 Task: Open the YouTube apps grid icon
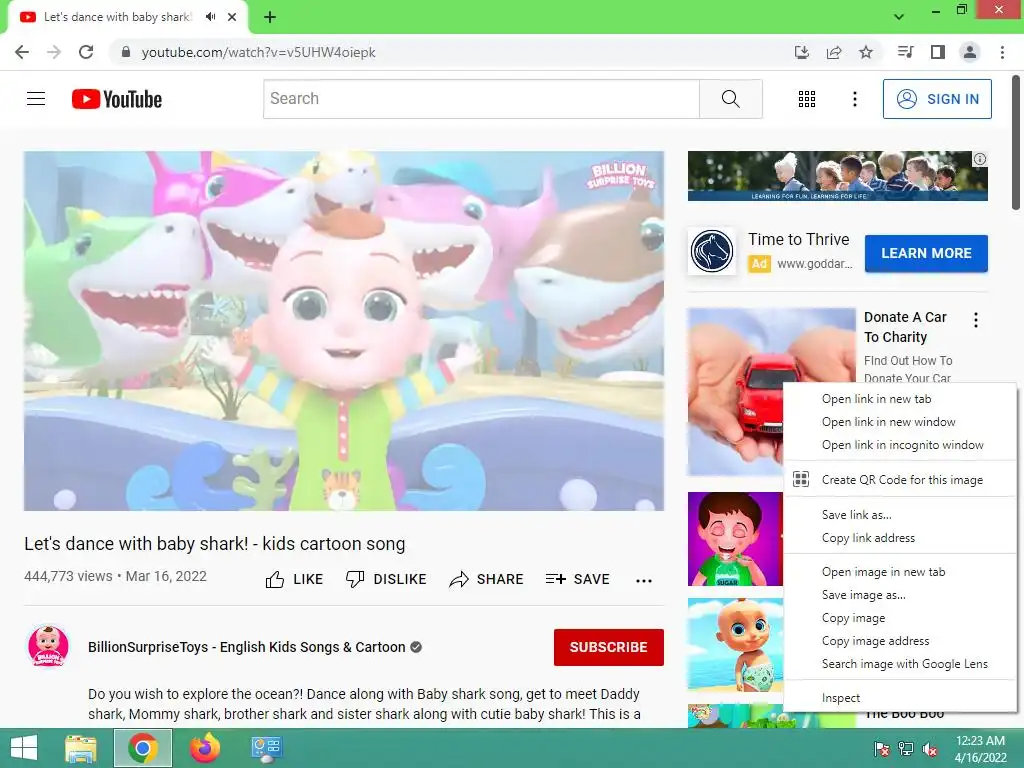pyautogui.click(x=807, y=99)
